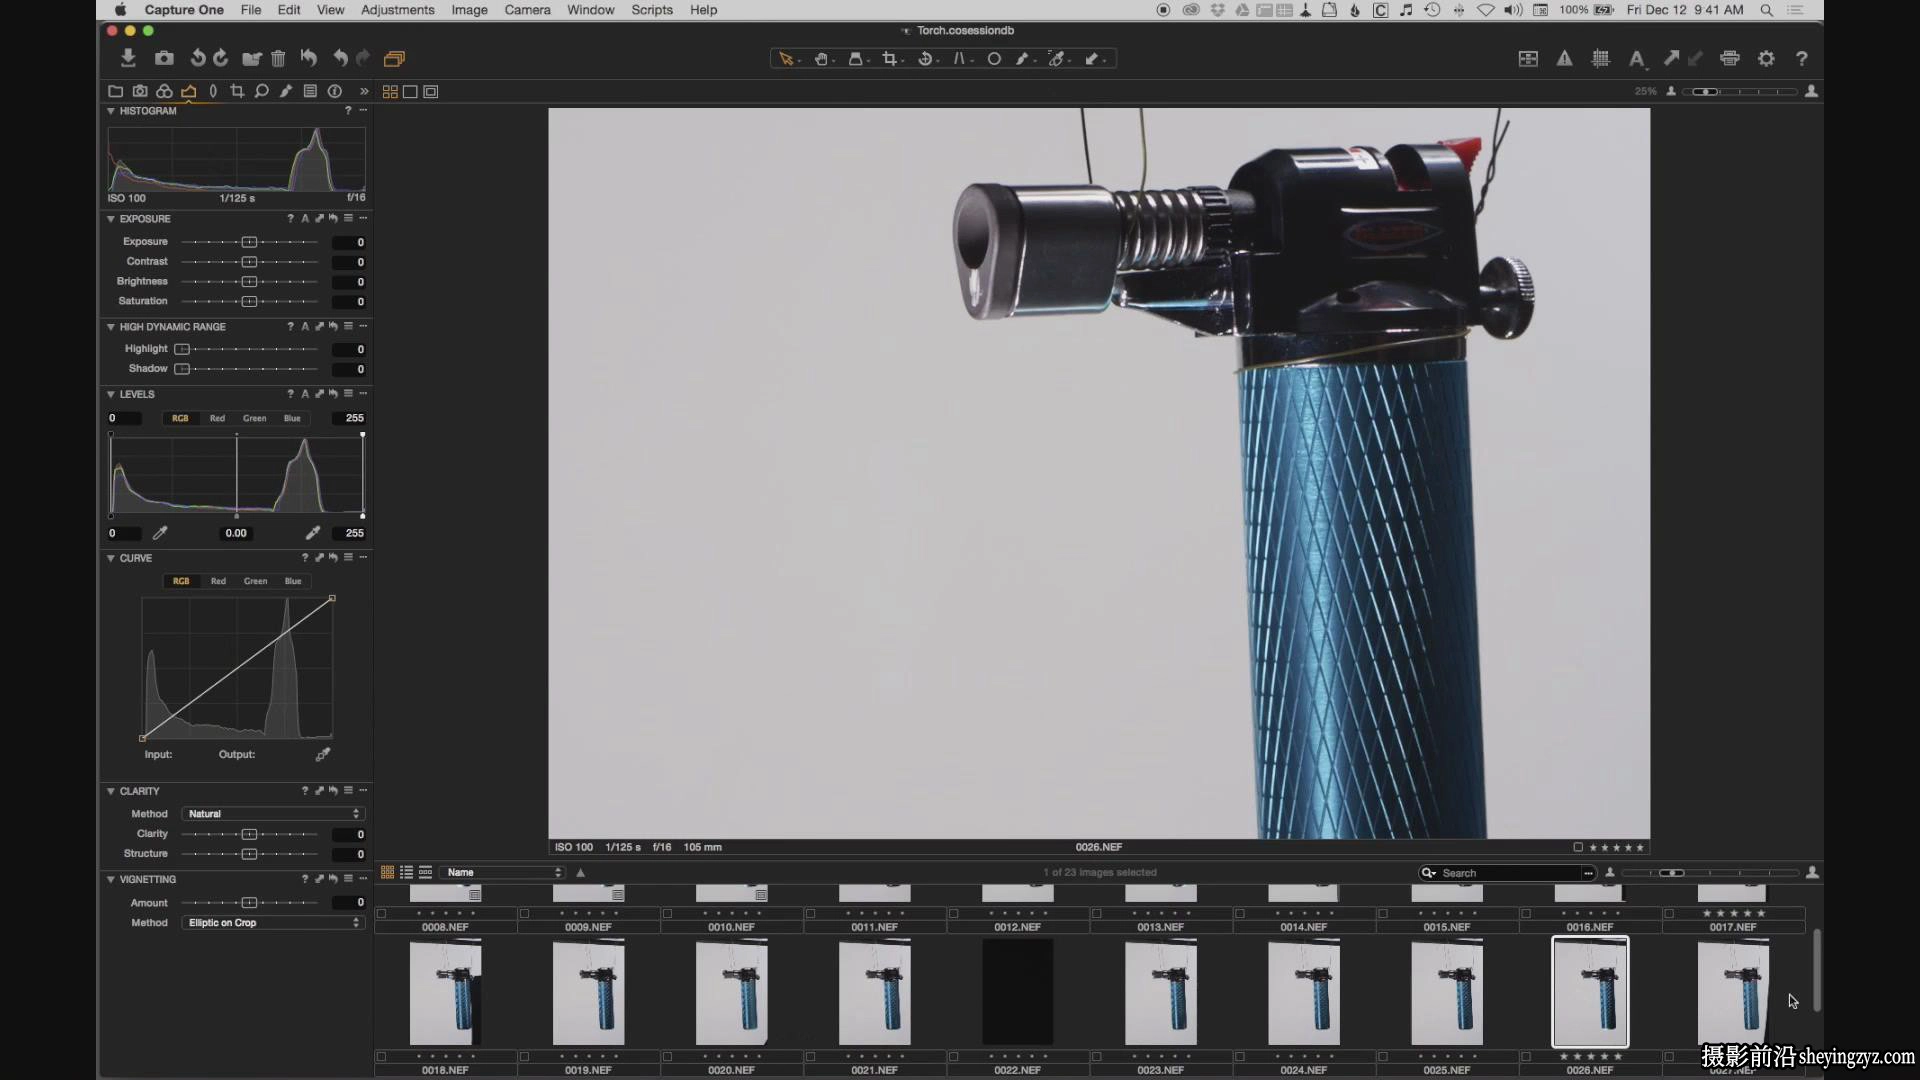Tick the checkbox for 0017.NEF
The image size is (1920, 1080).
click(1669, 913)
